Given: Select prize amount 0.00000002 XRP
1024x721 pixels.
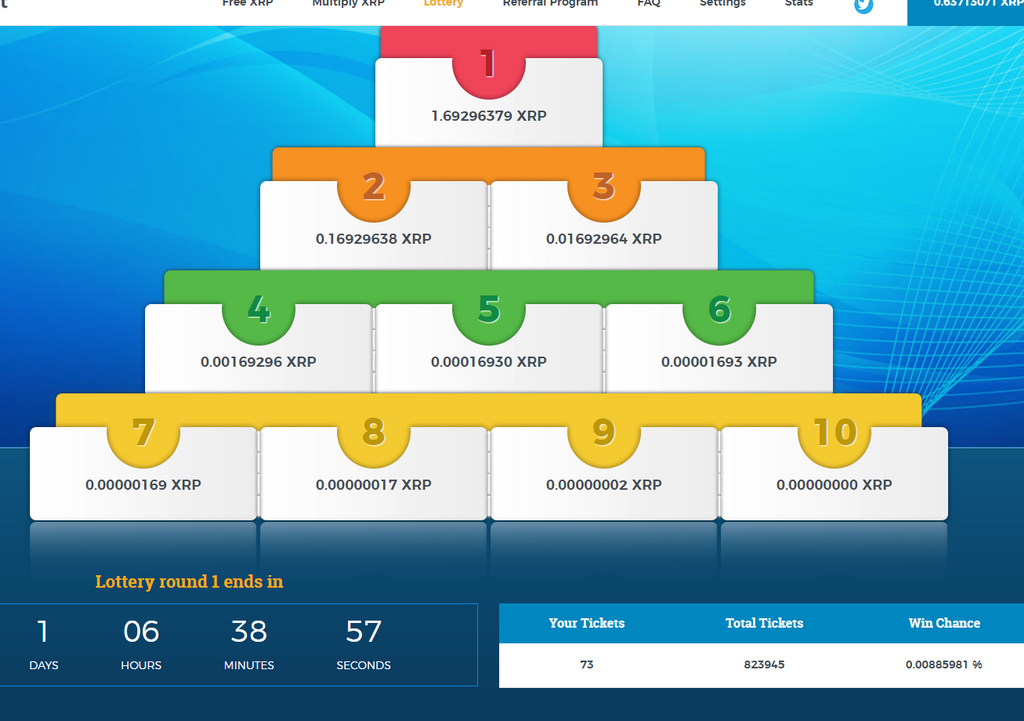Looking at the screenshot, I should pos(604,485).
